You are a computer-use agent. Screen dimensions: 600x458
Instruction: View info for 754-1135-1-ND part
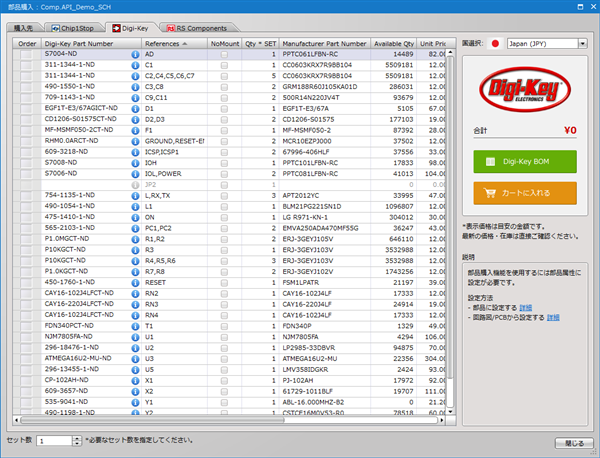click(135, 196)
